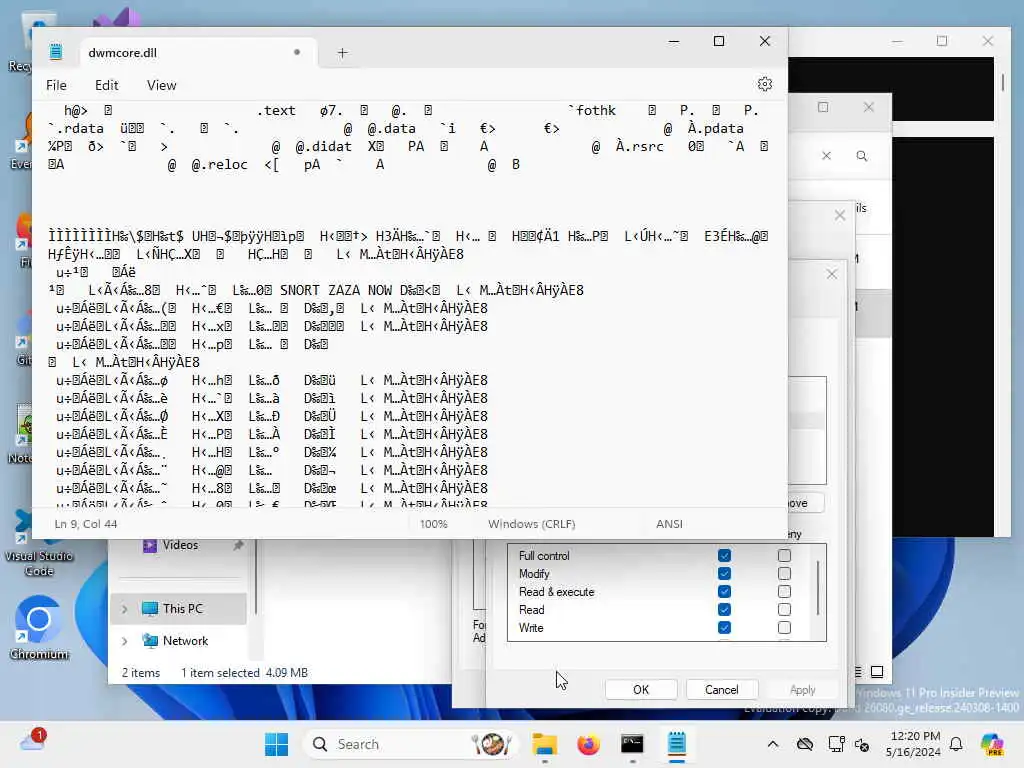Viewport: 1024px width, 768px height.
Task: Click the pin icon next to Videos
Action: (238, 545)
